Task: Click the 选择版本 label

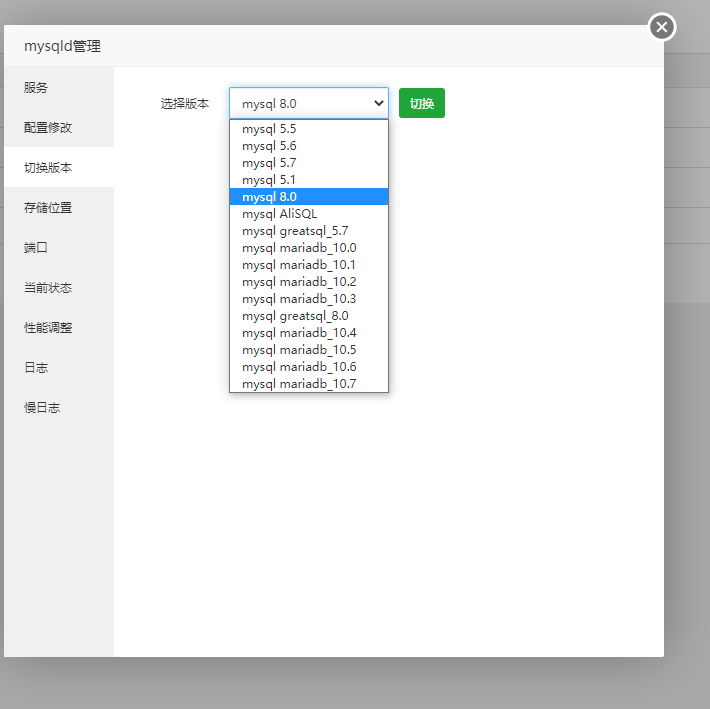Action: (185, 104)
